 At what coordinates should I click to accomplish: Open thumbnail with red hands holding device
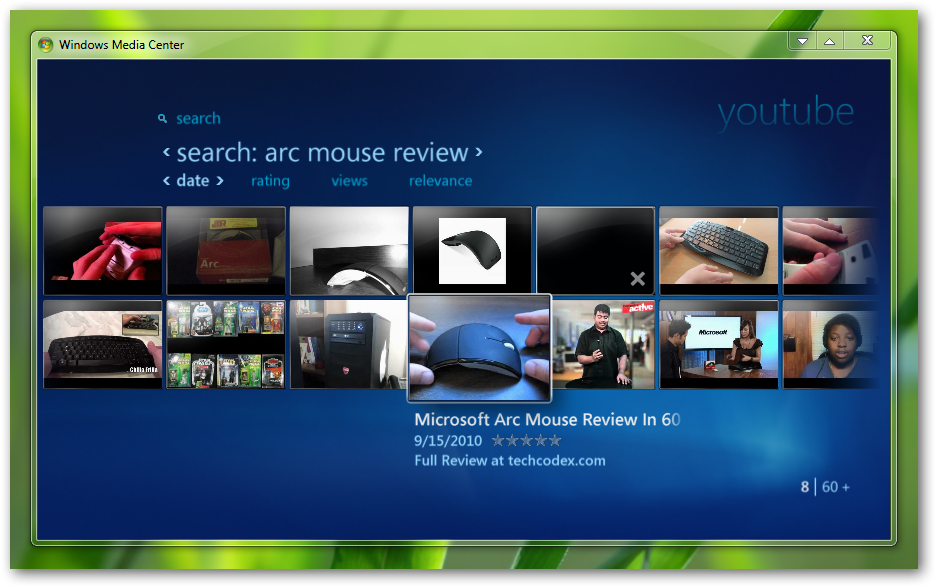[x=103, y=251]
